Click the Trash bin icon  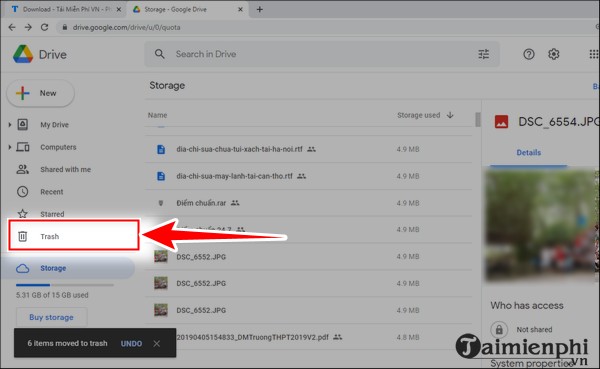(23, 236)
